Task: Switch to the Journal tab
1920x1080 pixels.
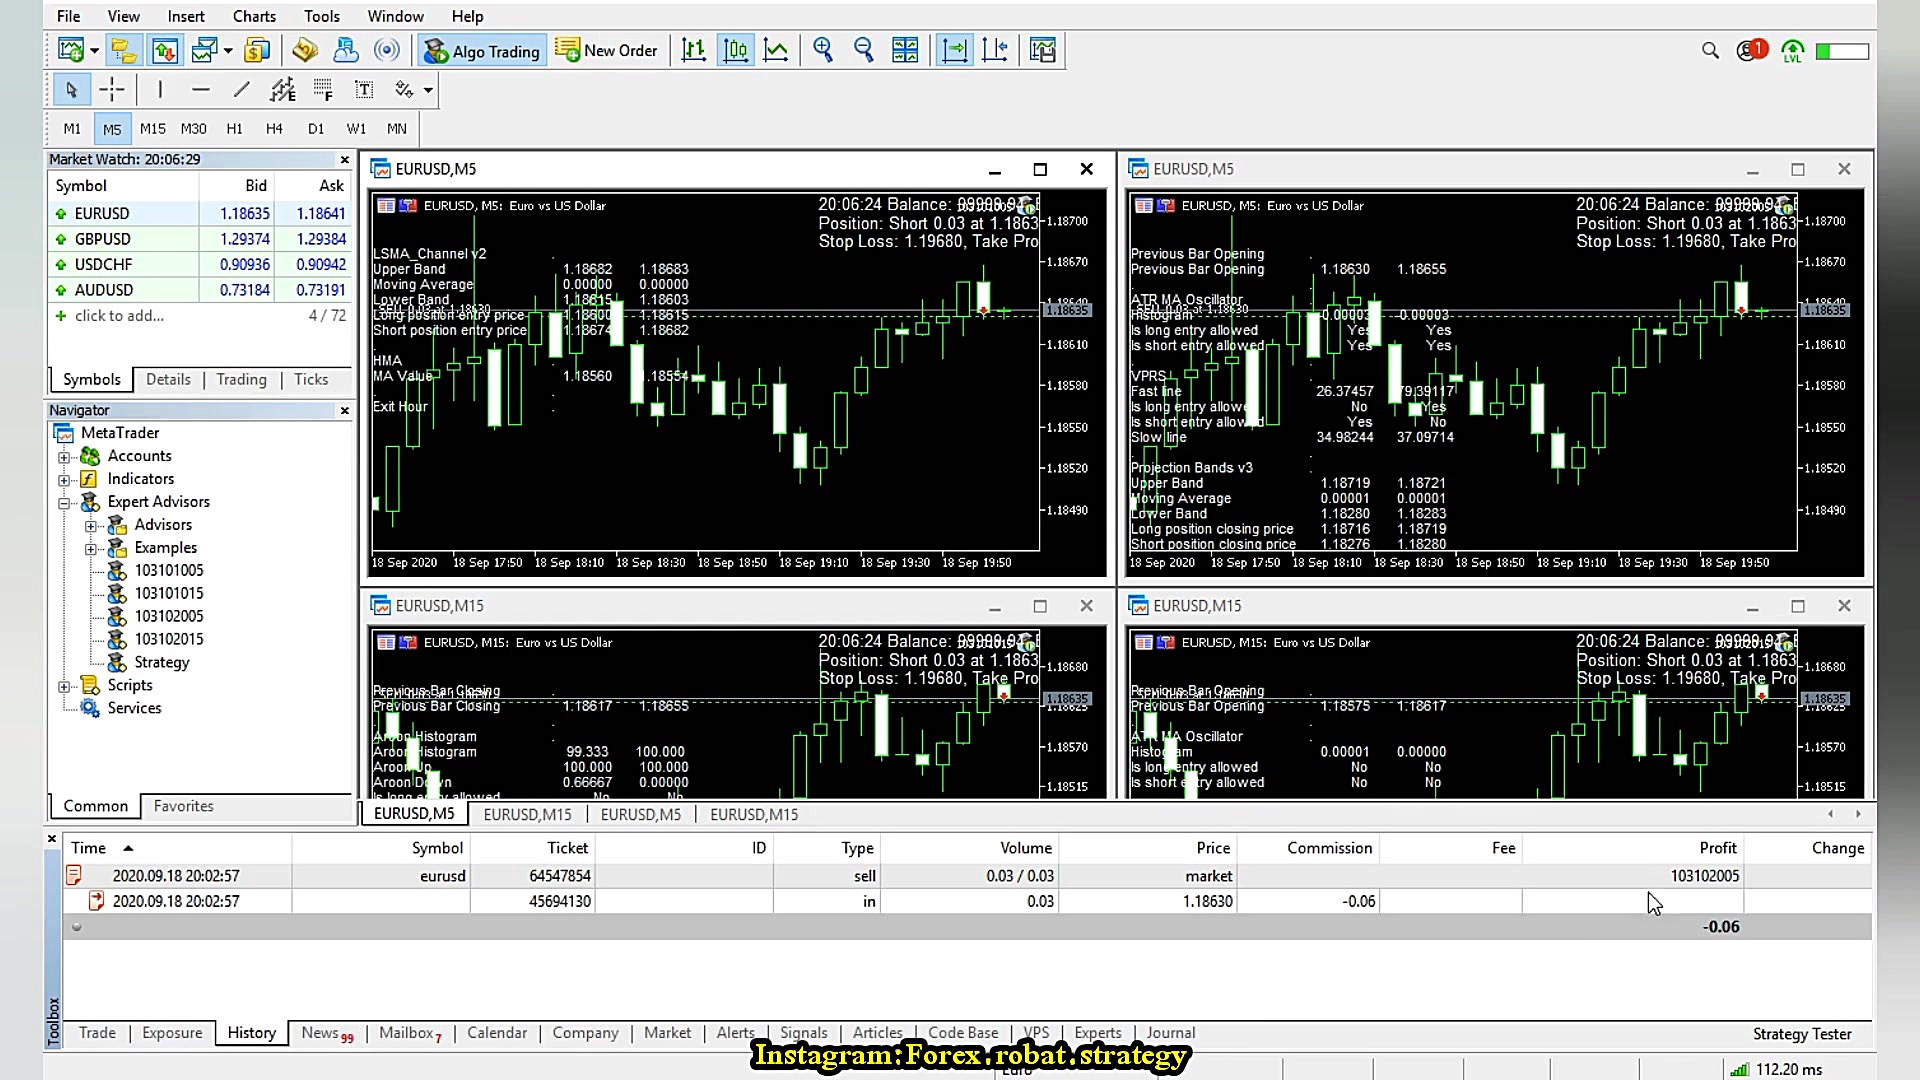Action: coord(1170,1033)
